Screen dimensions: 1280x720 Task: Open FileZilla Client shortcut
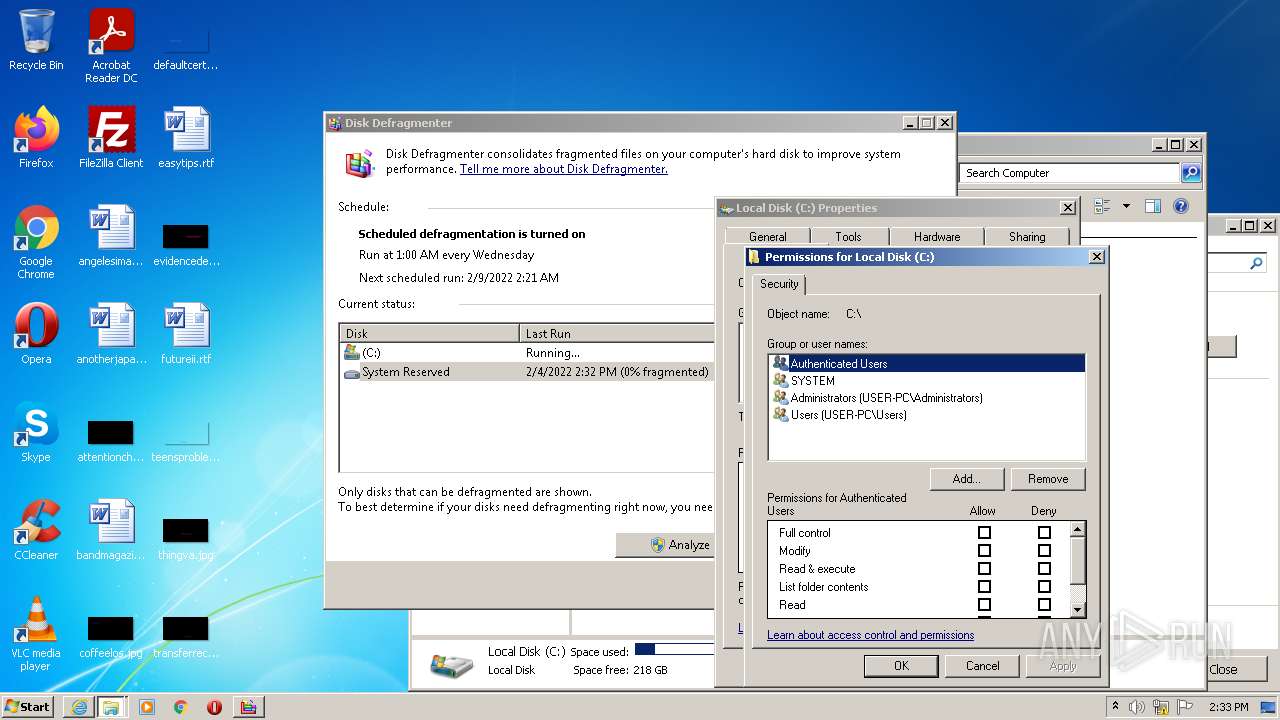111,138
